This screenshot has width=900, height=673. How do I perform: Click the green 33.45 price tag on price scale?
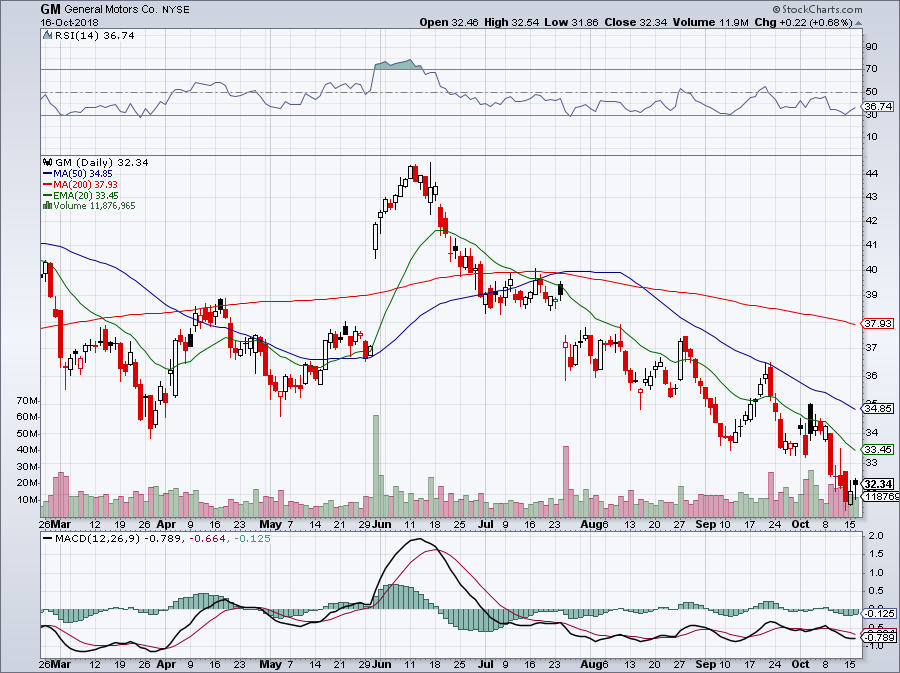pyautogui.click(x=878, y=450)
